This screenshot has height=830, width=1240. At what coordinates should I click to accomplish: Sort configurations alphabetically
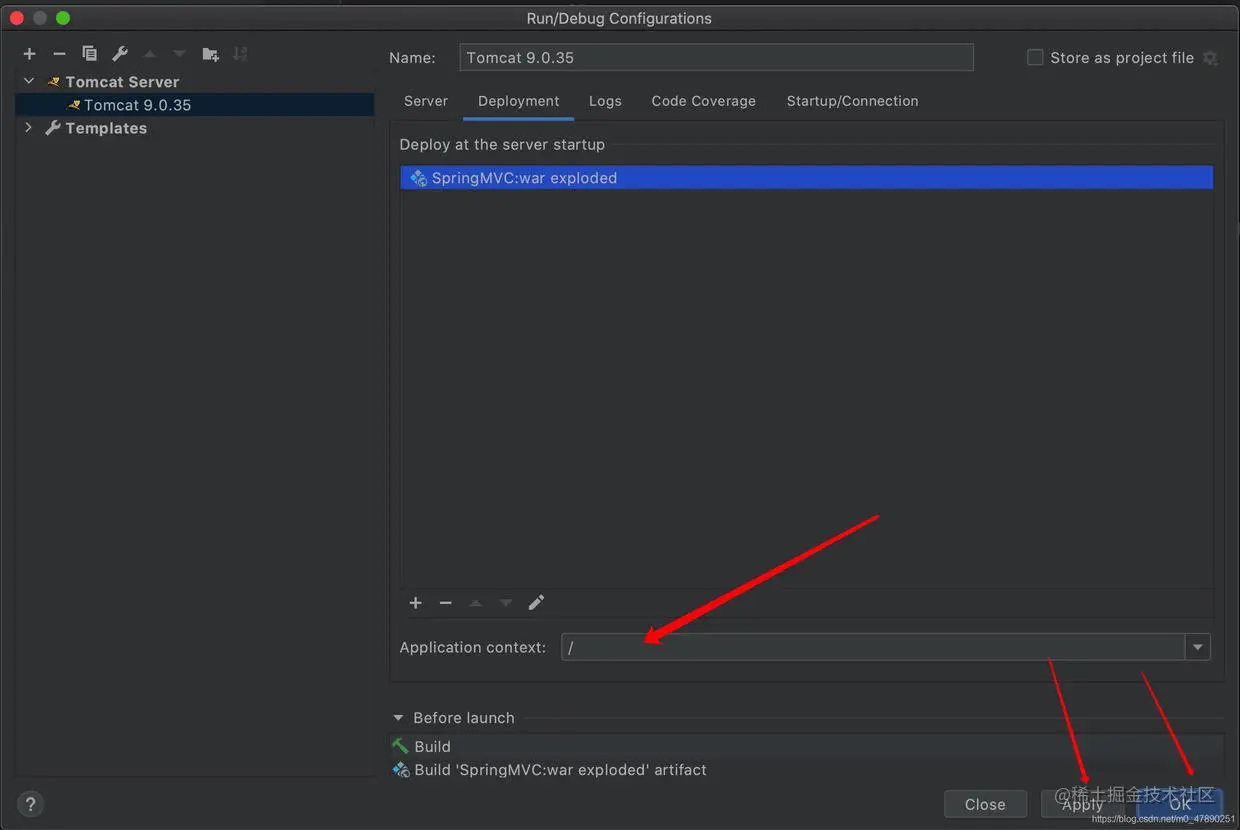point(240,54)
